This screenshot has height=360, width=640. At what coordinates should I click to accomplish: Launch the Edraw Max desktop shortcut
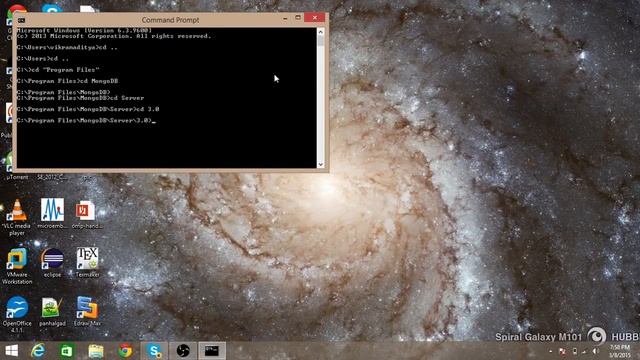tap(87, 311)
